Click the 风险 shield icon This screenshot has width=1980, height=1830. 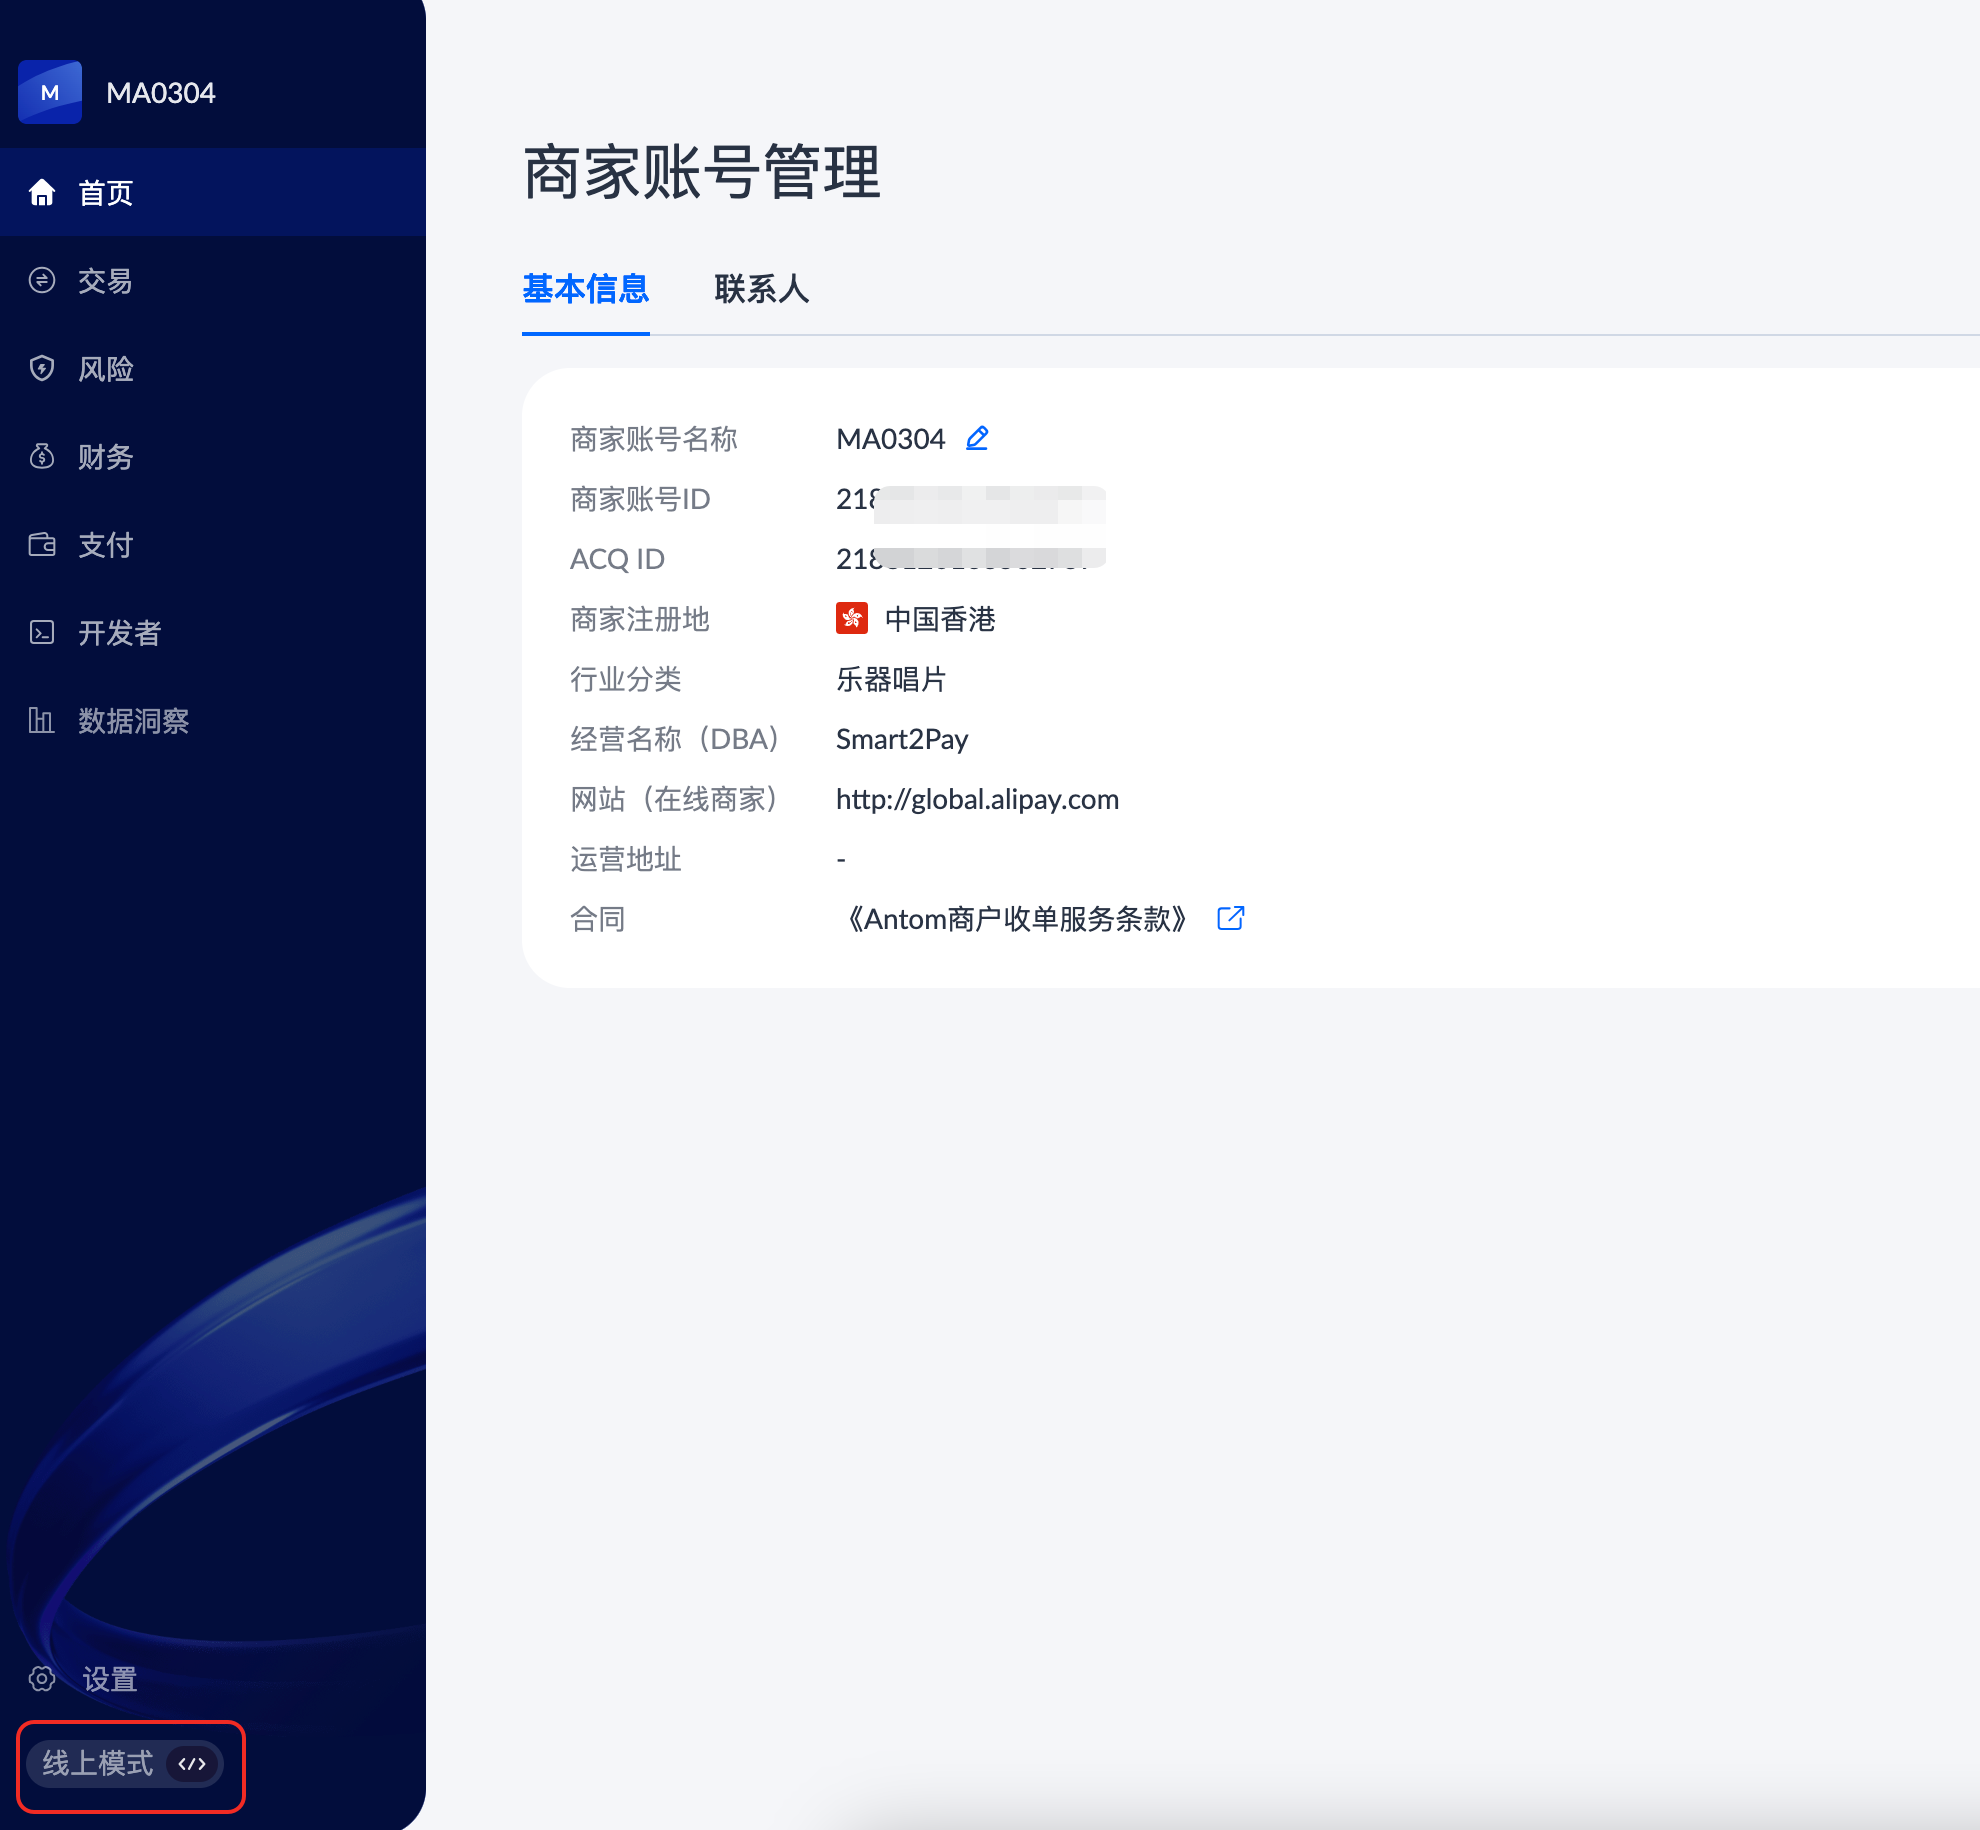pos(42,368)
